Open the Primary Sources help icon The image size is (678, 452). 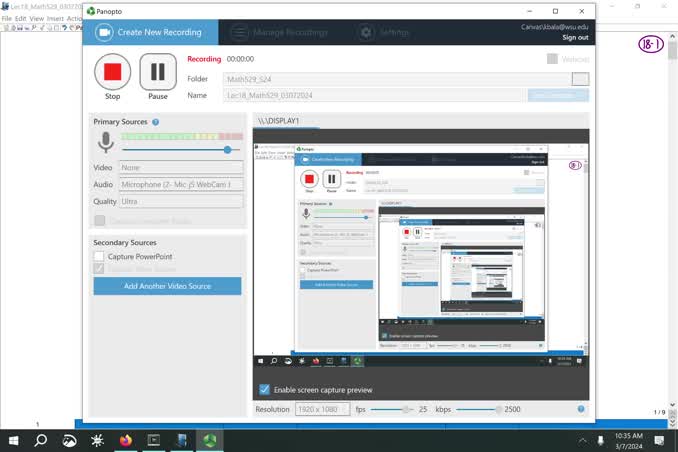(156, 122)
